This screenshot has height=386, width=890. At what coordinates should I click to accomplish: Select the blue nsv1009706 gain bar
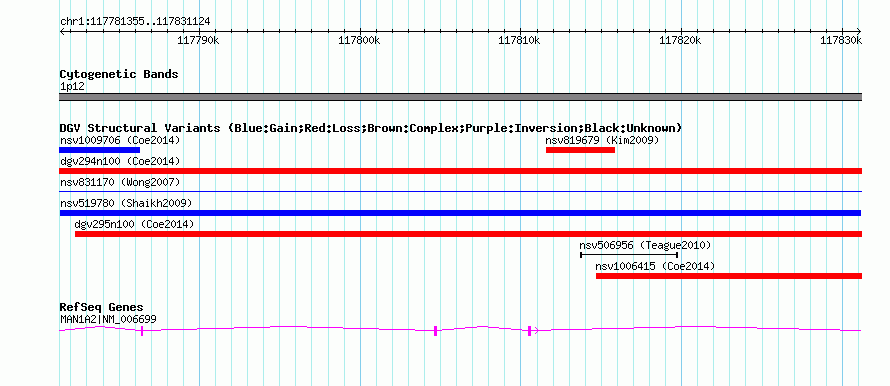point(99,150)
